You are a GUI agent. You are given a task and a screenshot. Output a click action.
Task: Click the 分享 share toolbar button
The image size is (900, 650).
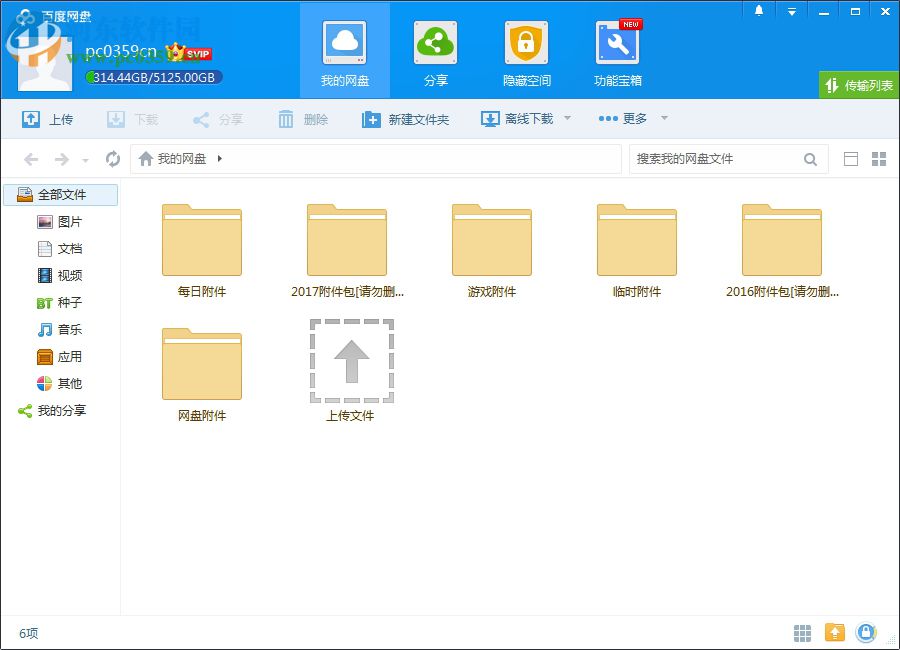click(218, 119)
